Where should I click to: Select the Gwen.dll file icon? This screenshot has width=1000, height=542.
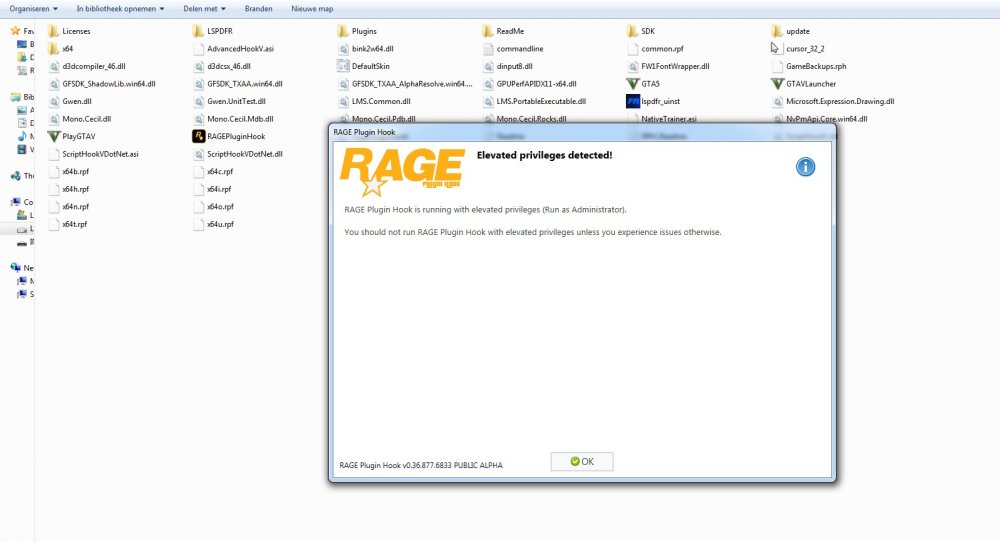(54, 101)
